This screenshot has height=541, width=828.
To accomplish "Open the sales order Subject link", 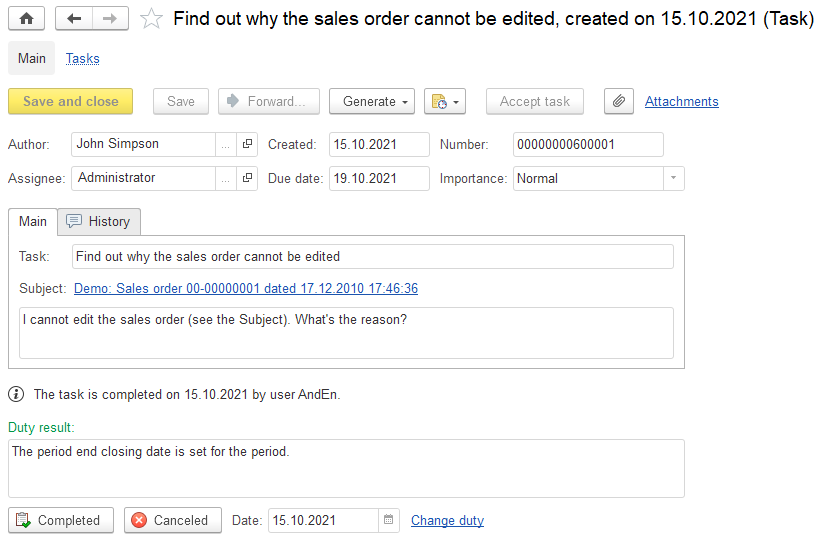I will [x=246, y=288].
